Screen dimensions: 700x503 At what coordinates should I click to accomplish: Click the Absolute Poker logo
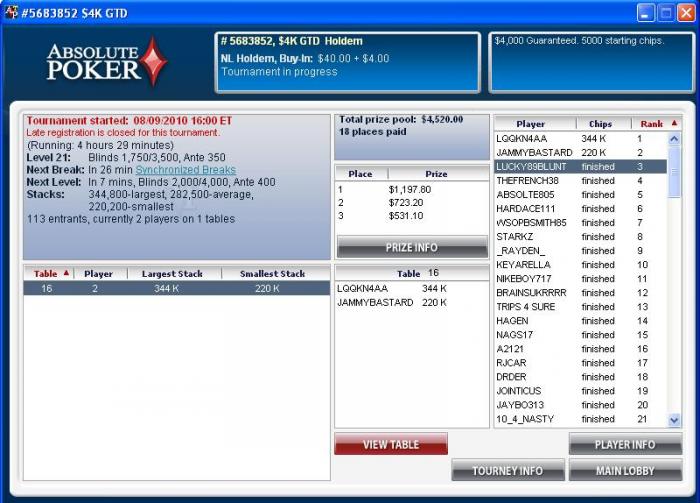107,62
